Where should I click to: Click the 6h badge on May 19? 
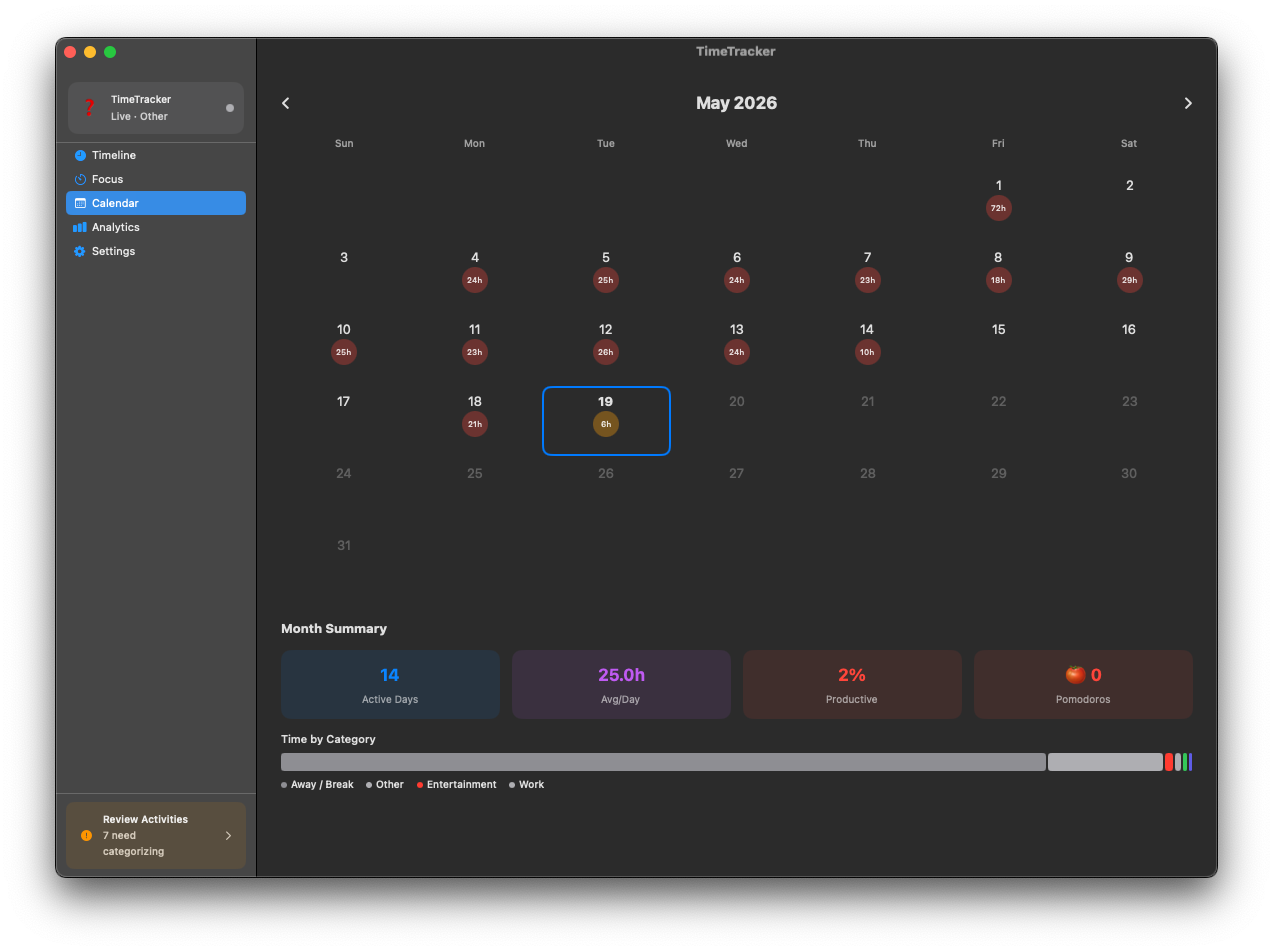[606, 424]
